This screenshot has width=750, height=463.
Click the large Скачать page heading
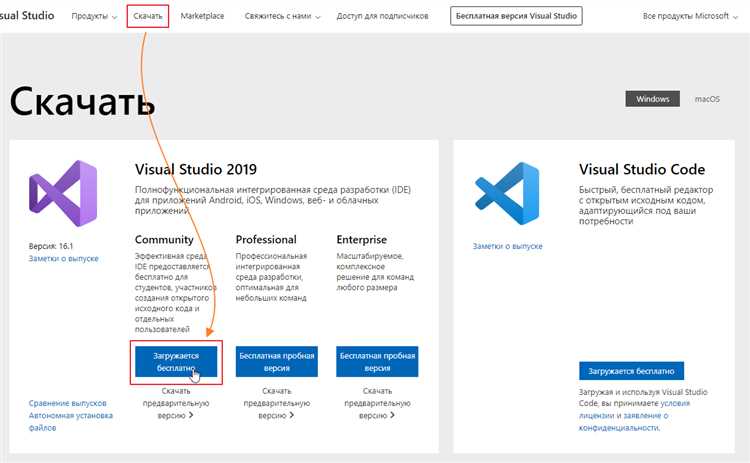coord(82,101)
